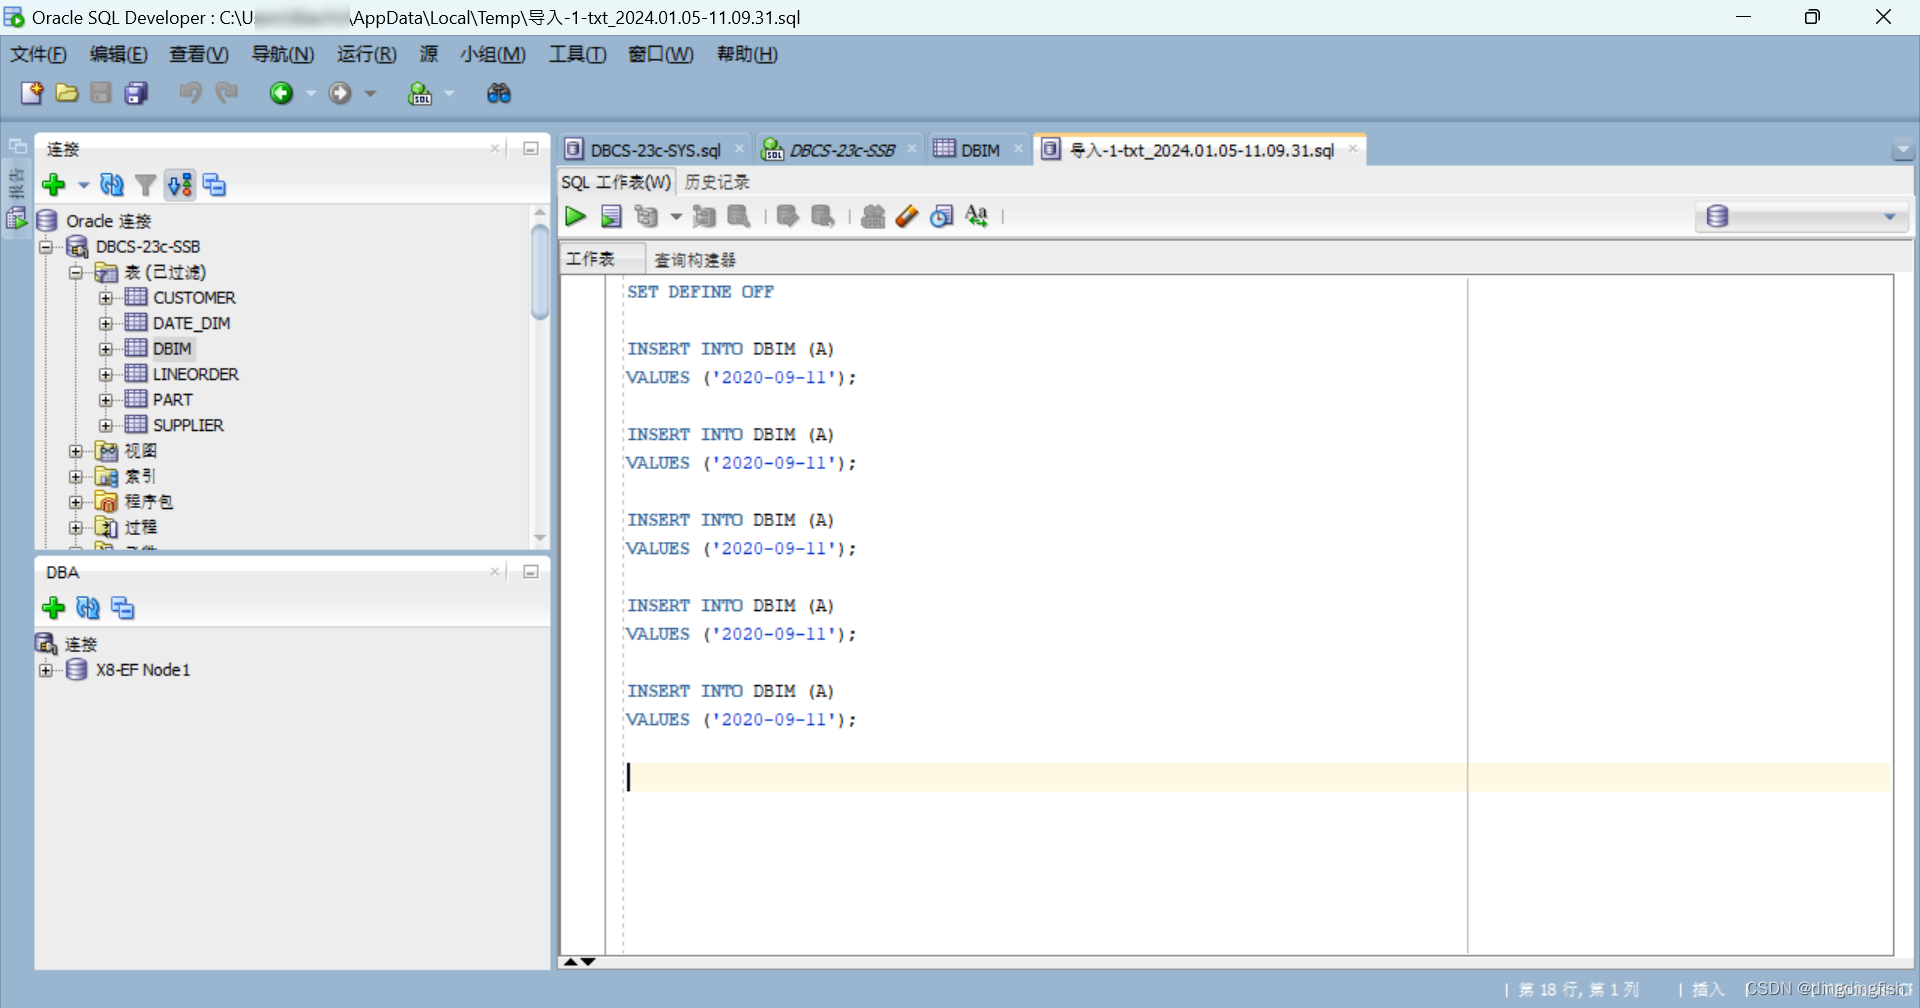
Task: Open the 历史记录 history tab
Action: coord(716,182)
